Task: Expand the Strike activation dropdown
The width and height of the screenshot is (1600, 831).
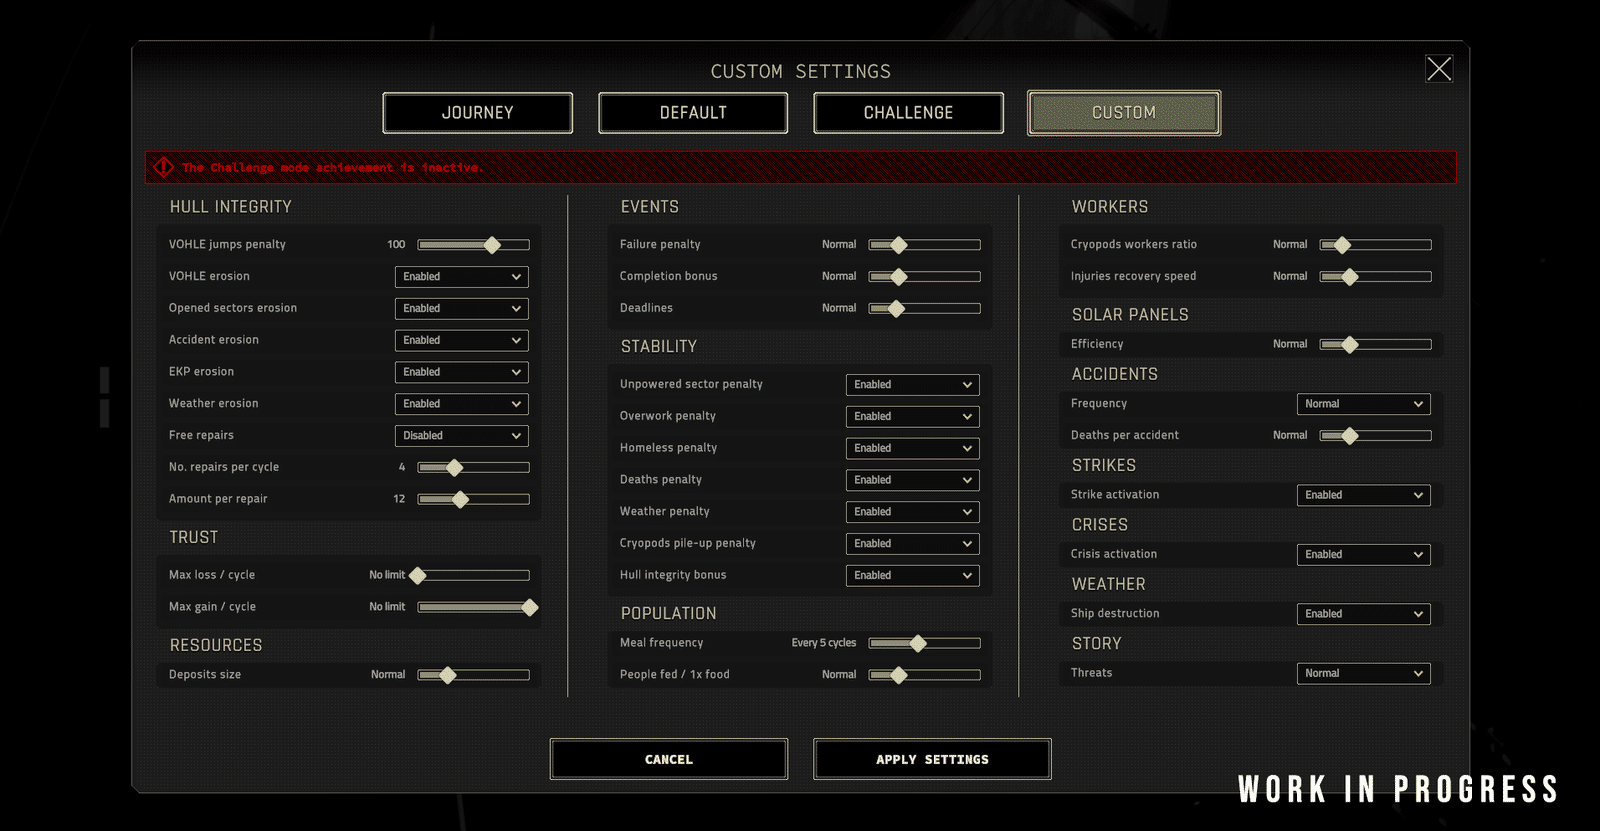Action: (1364, 495)
